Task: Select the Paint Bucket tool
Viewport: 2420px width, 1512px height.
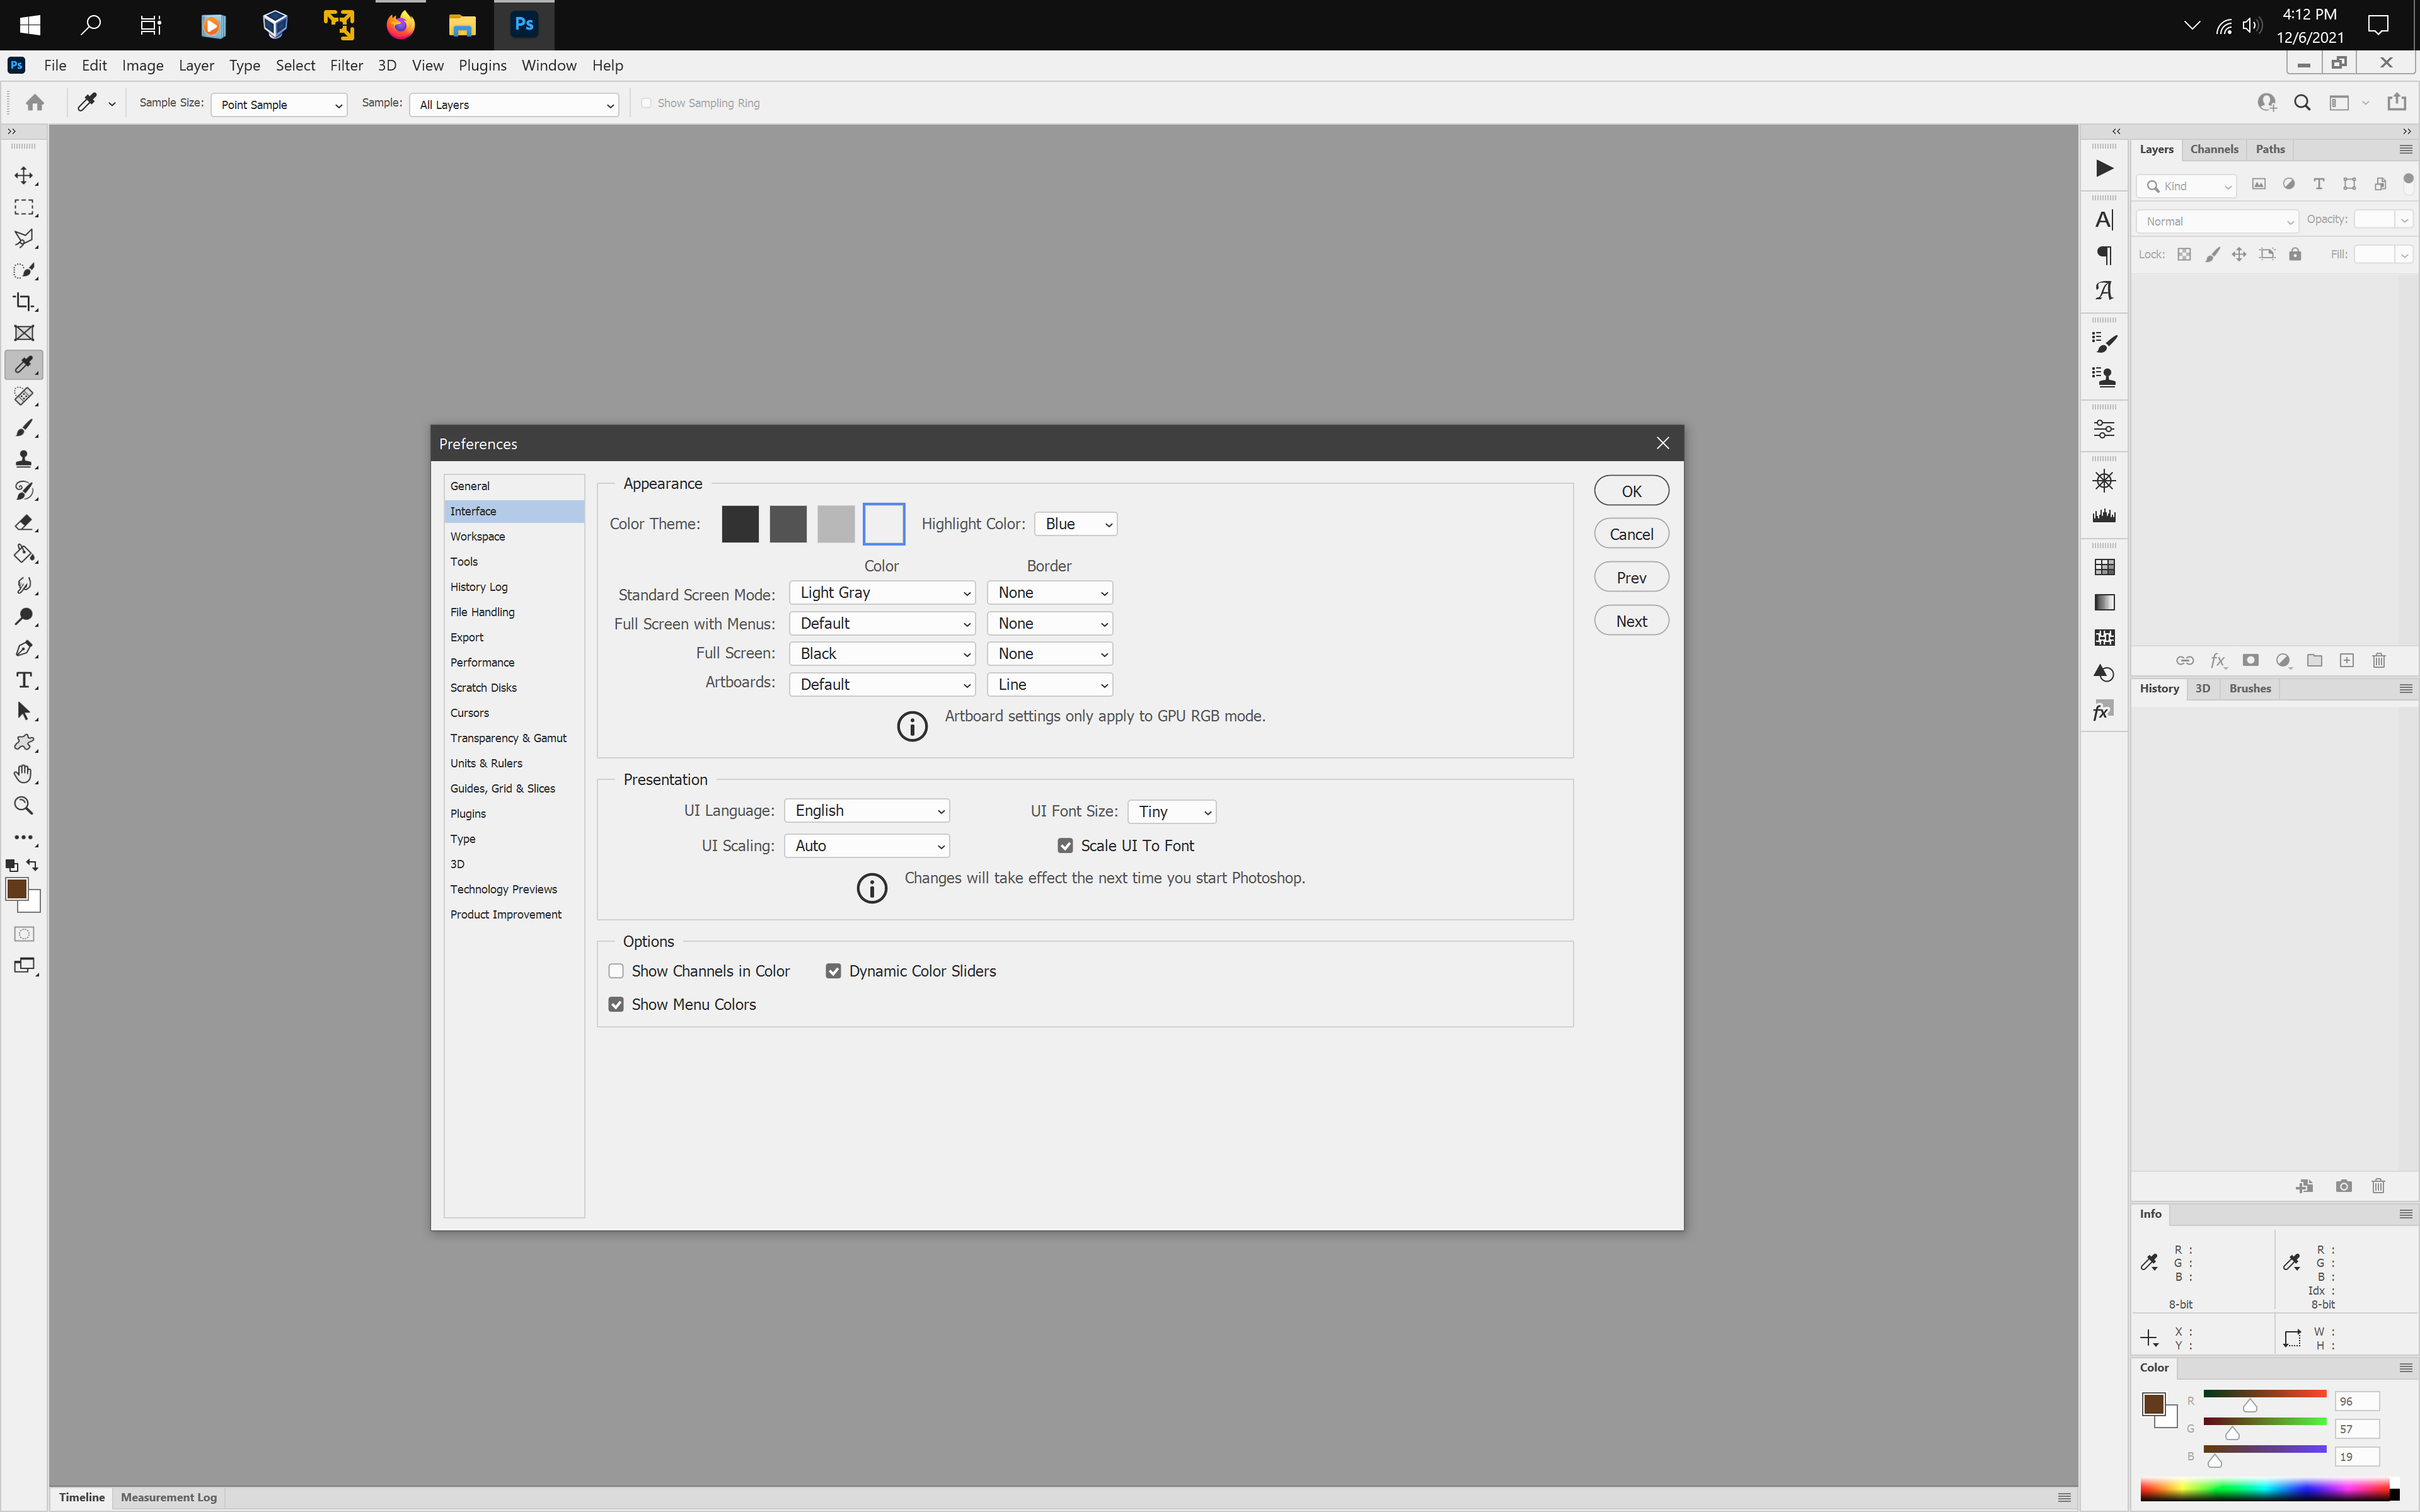Action: pos(24,554)
